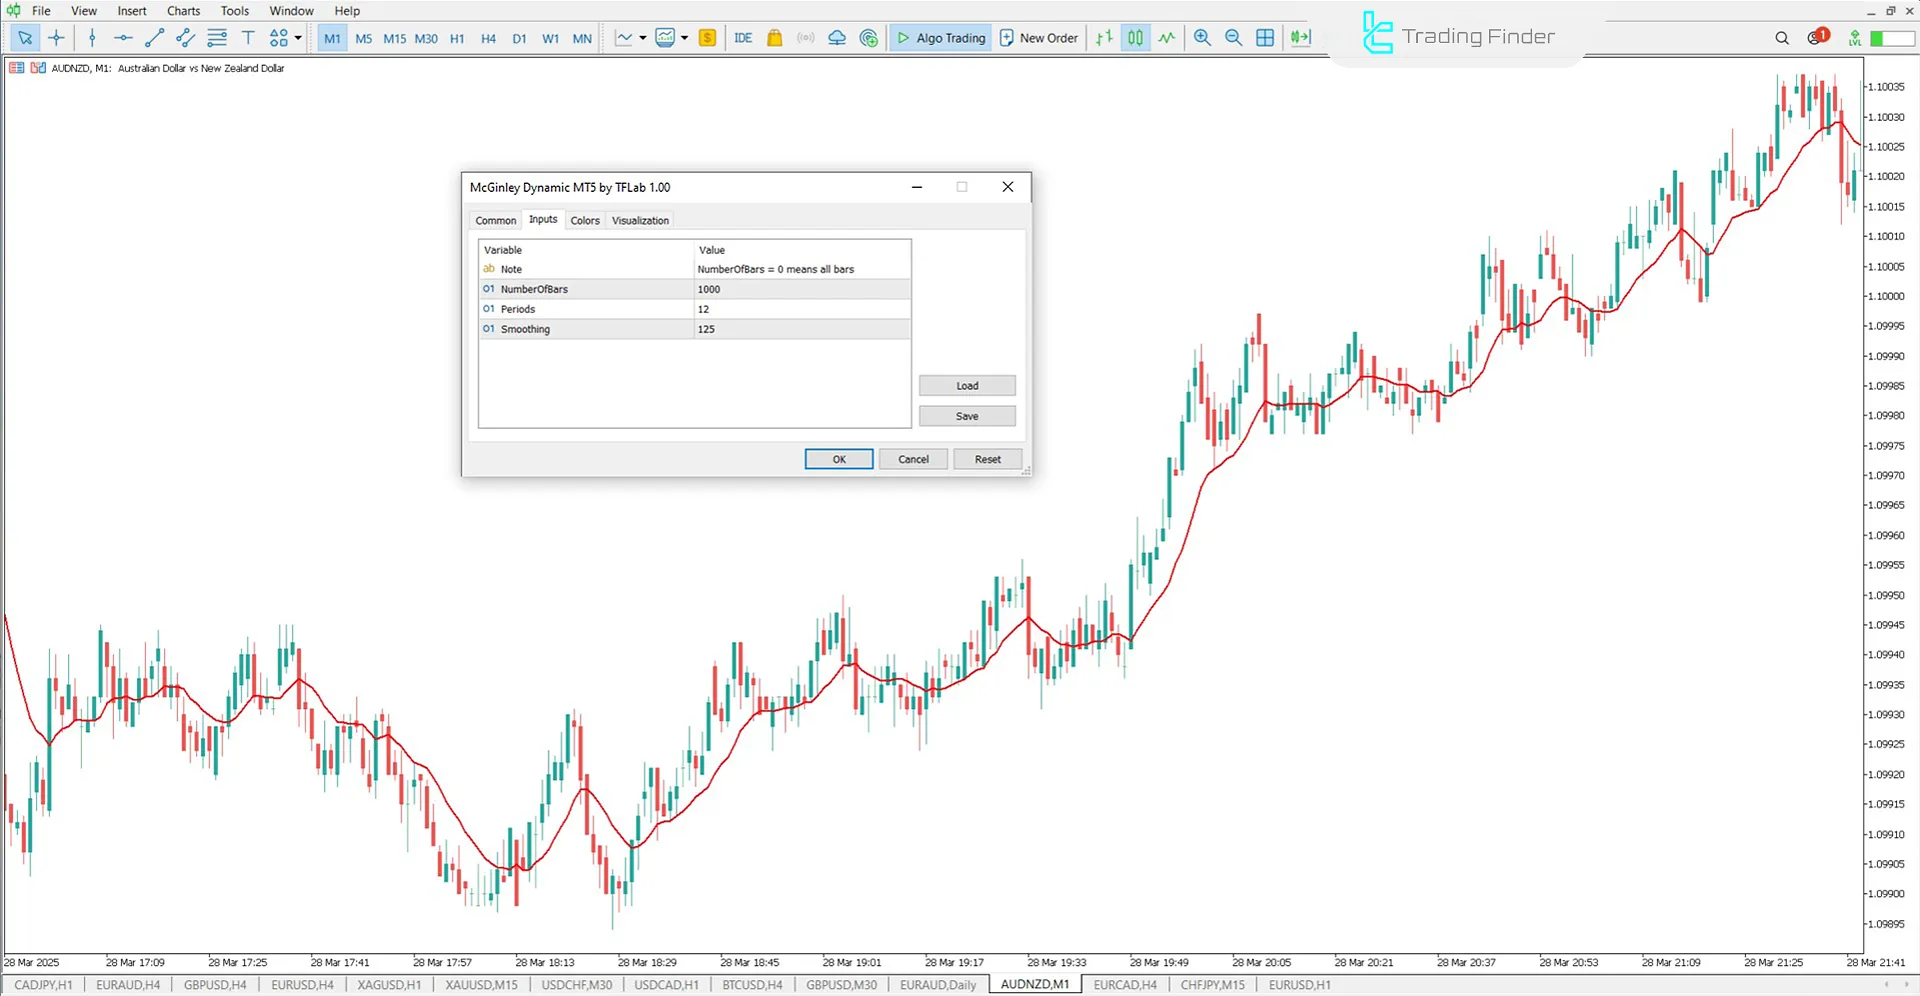Switch the chart to line view
The image size is (1920, 996).
pos(1167,37)
